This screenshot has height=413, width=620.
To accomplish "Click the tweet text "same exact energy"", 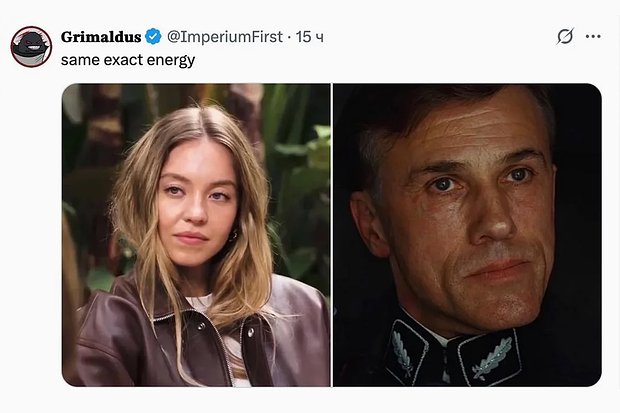I will pyautogui.click(x=127, y=60).
